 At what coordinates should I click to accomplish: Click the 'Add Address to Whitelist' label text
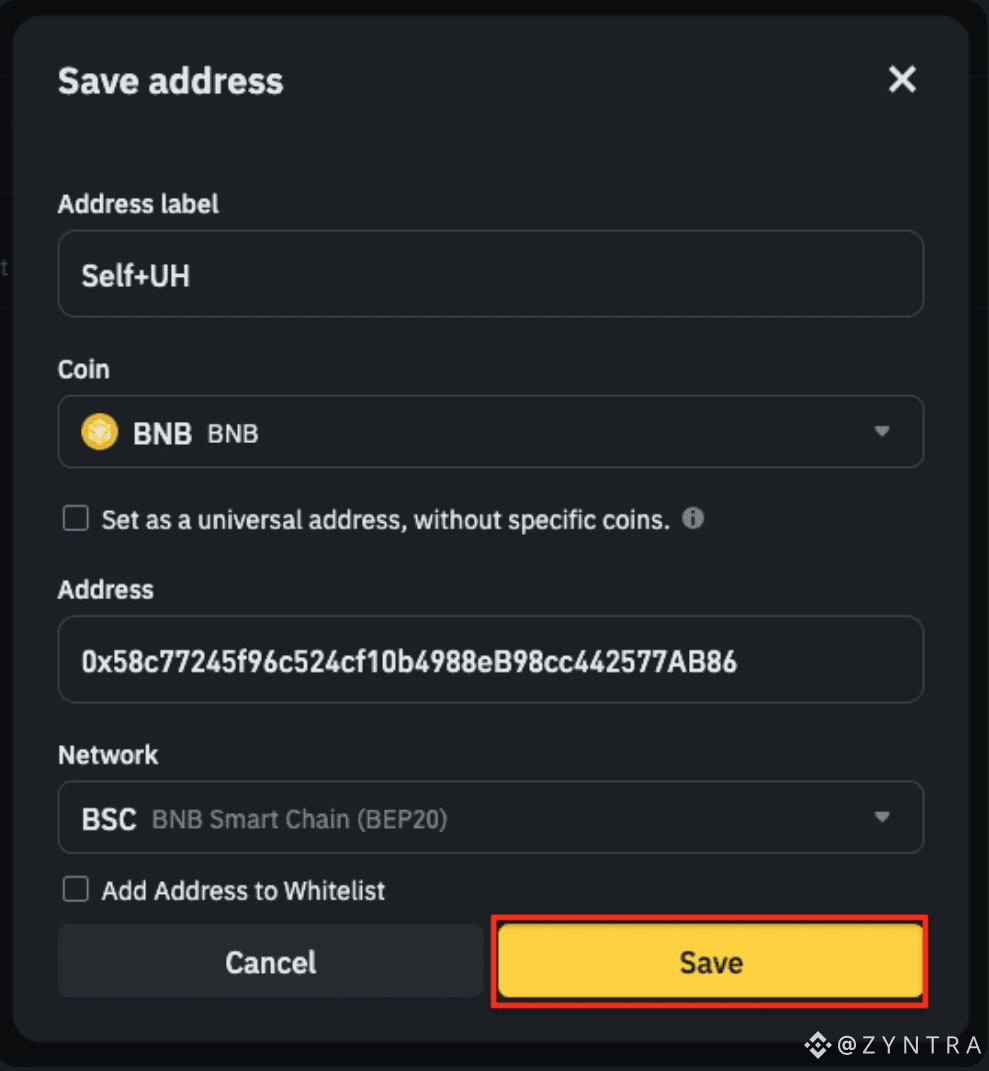pyautogui.click(x=243, y=891)
